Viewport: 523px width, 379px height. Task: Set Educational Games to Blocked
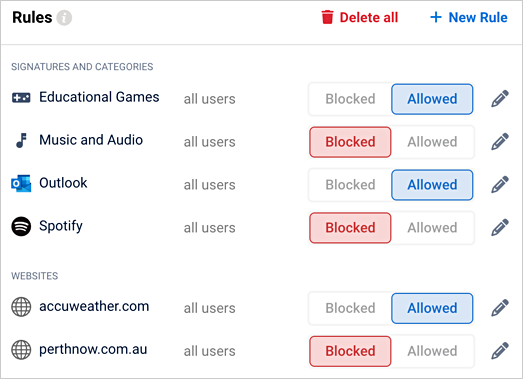click(x=350, y=99)
